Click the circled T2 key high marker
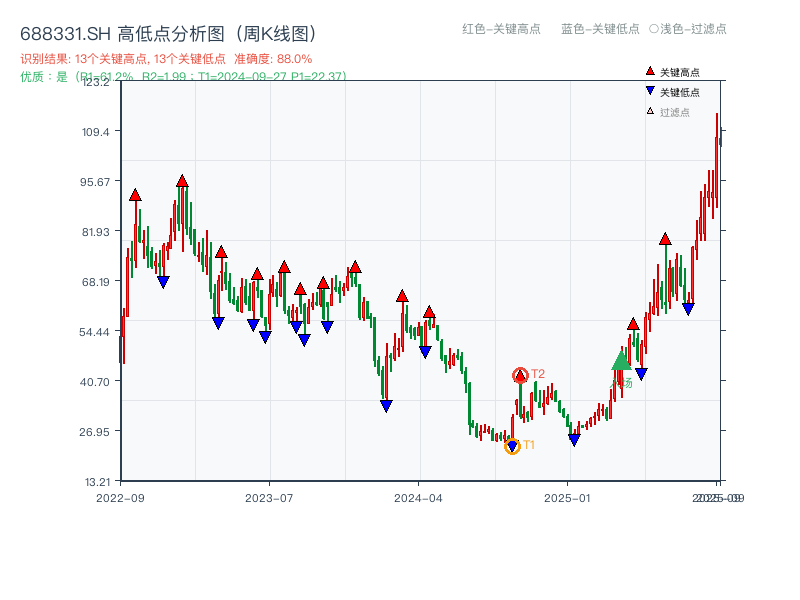This screenshot has width=800, height=600. click(x=520, y=374)
